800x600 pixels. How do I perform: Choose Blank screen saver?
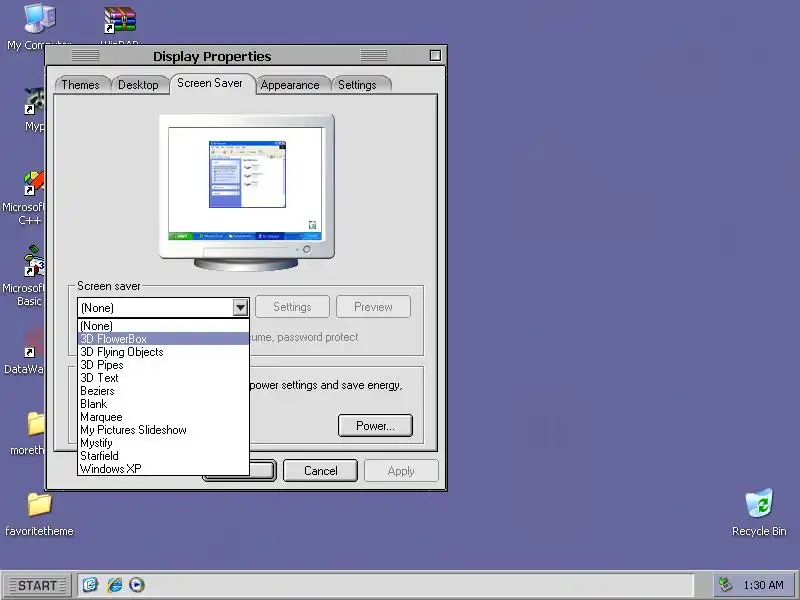[x=163, y=404]
